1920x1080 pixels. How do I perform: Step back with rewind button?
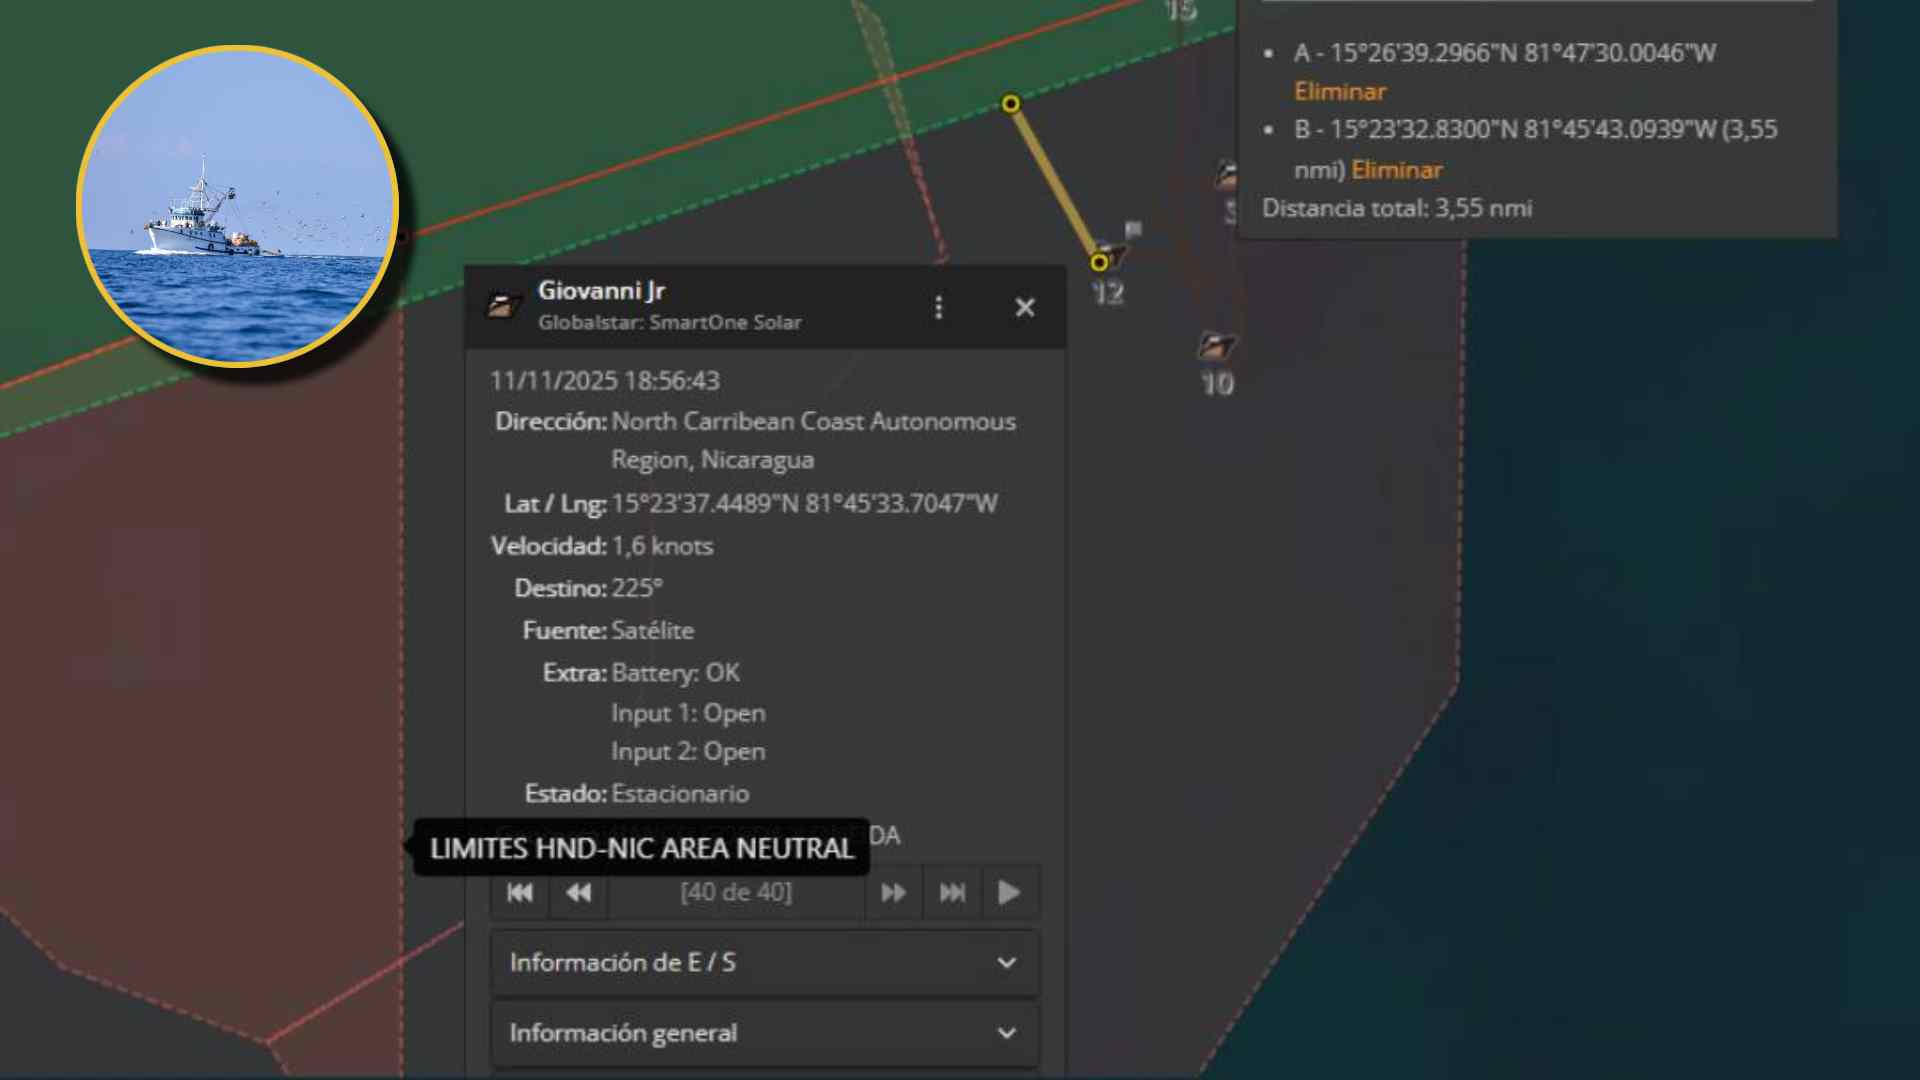579,892
